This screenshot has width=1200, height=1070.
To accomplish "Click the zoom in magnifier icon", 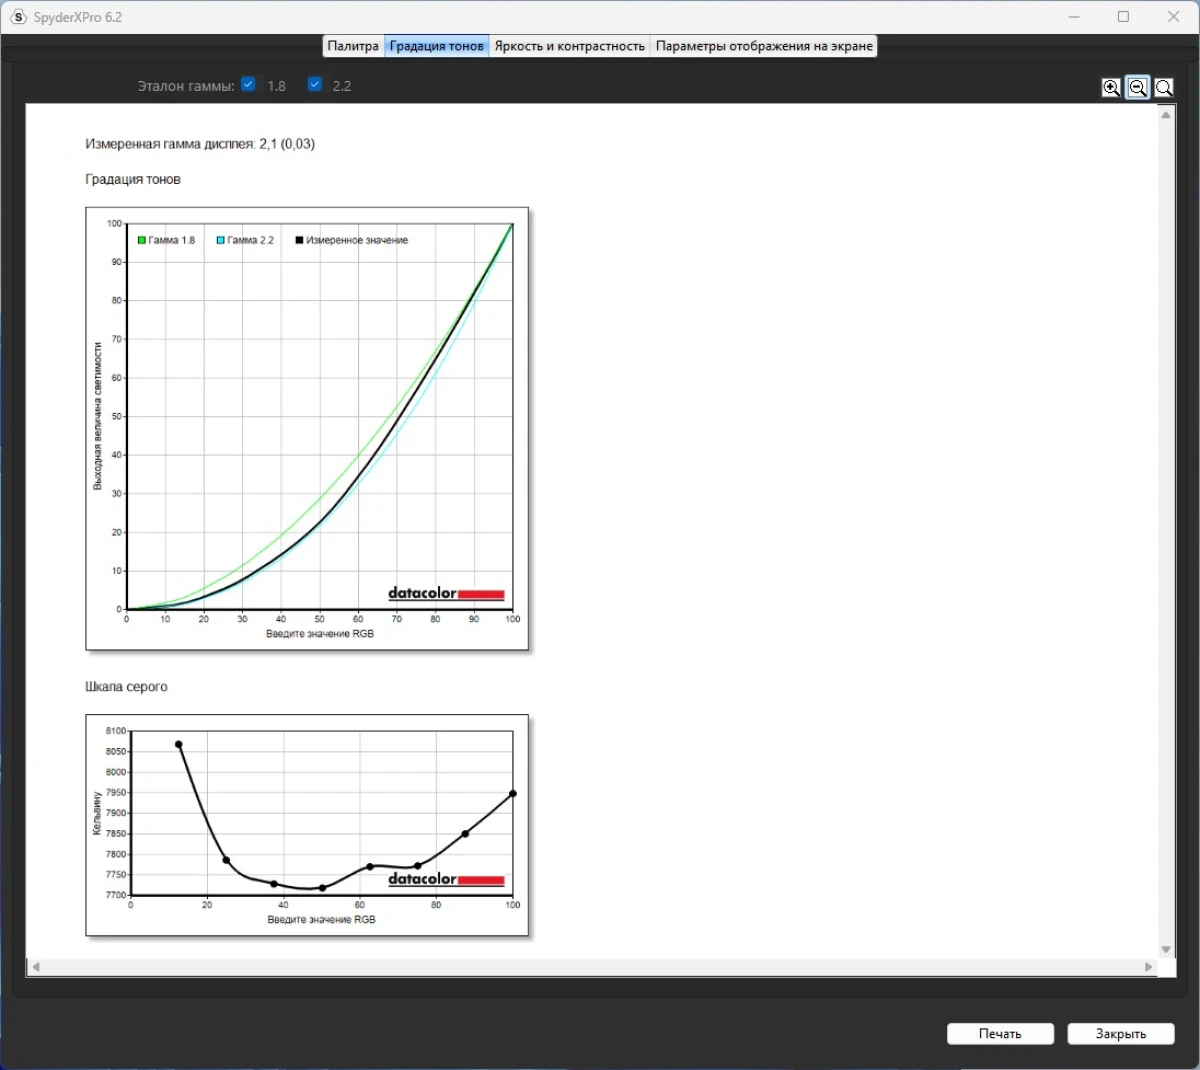I will pos(1111,88).
